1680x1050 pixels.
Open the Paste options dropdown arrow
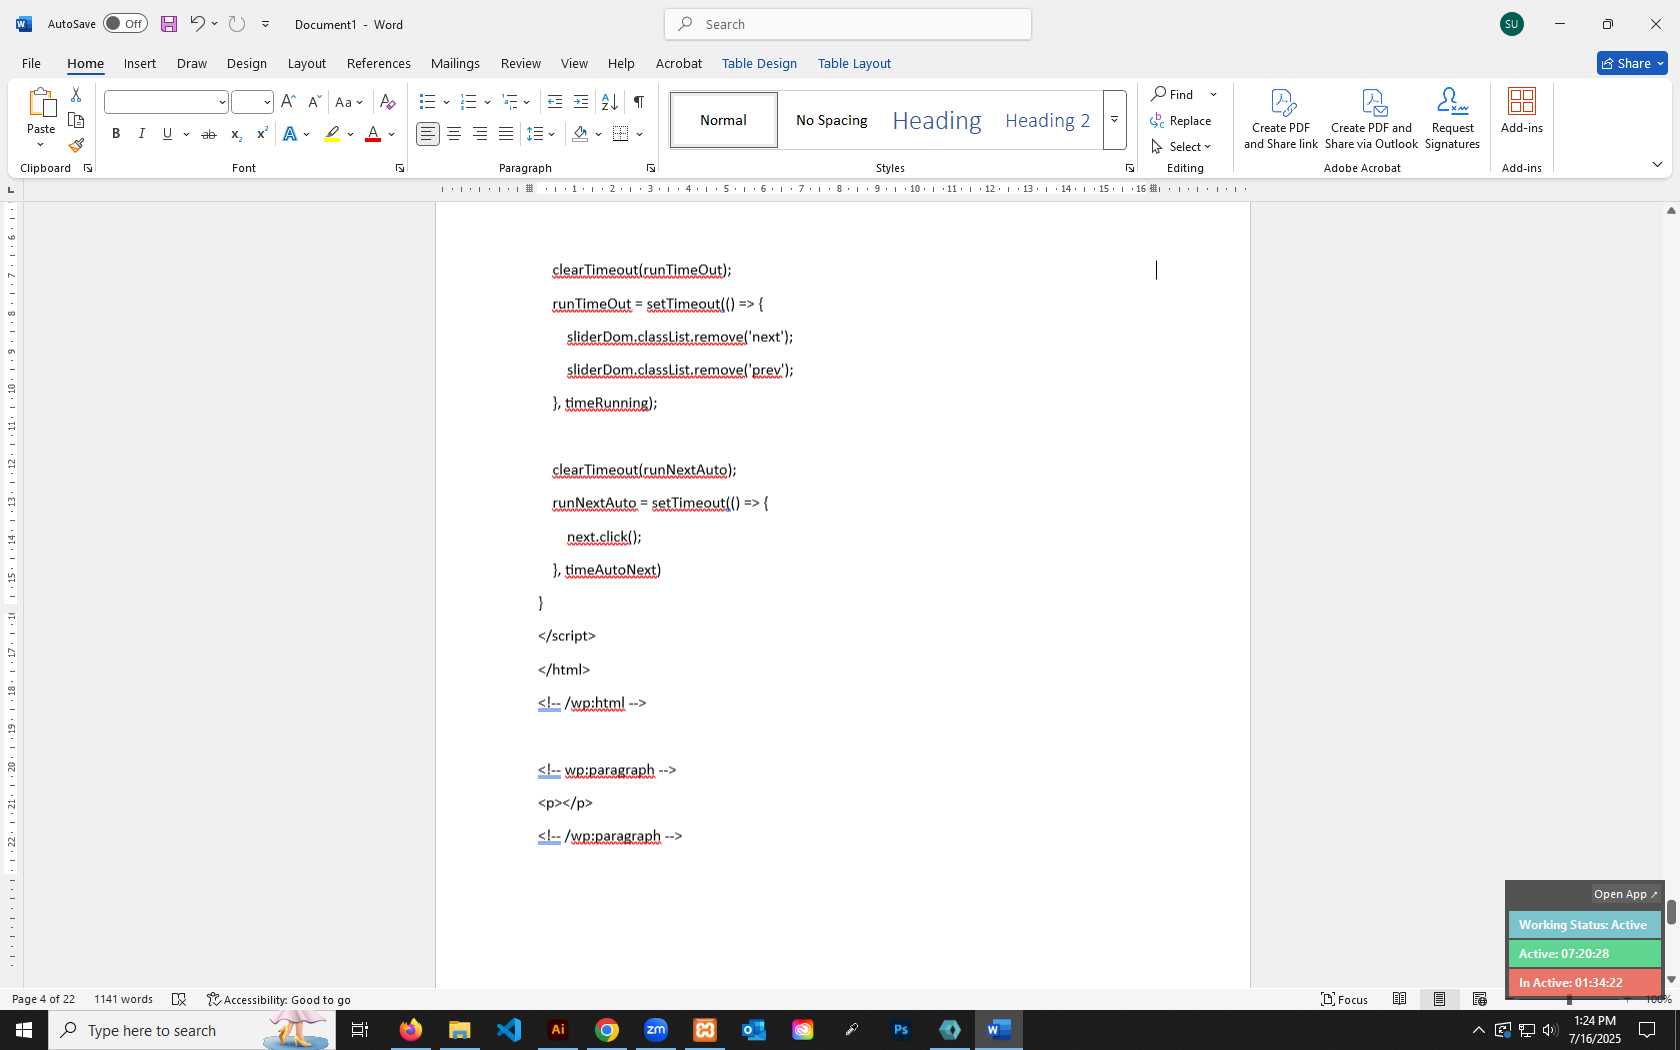click(x=41, y=145)
